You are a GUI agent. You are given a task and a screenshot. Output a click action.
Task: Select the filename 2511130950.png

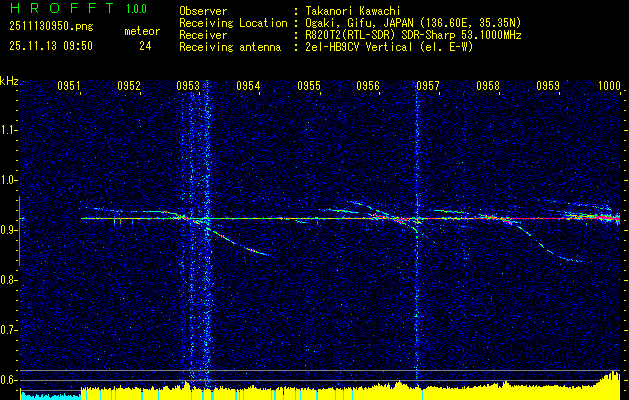coord(51,27)
